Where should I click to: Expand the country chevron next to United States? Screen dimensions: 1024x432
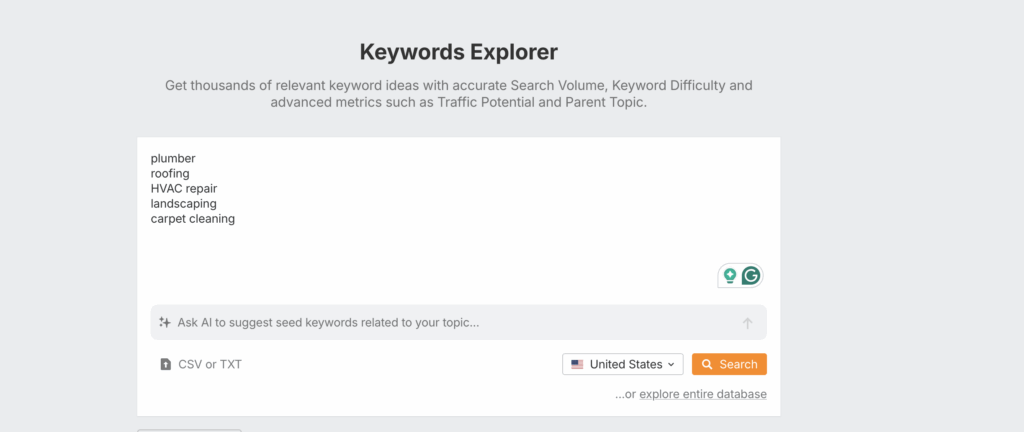(671, 364)
